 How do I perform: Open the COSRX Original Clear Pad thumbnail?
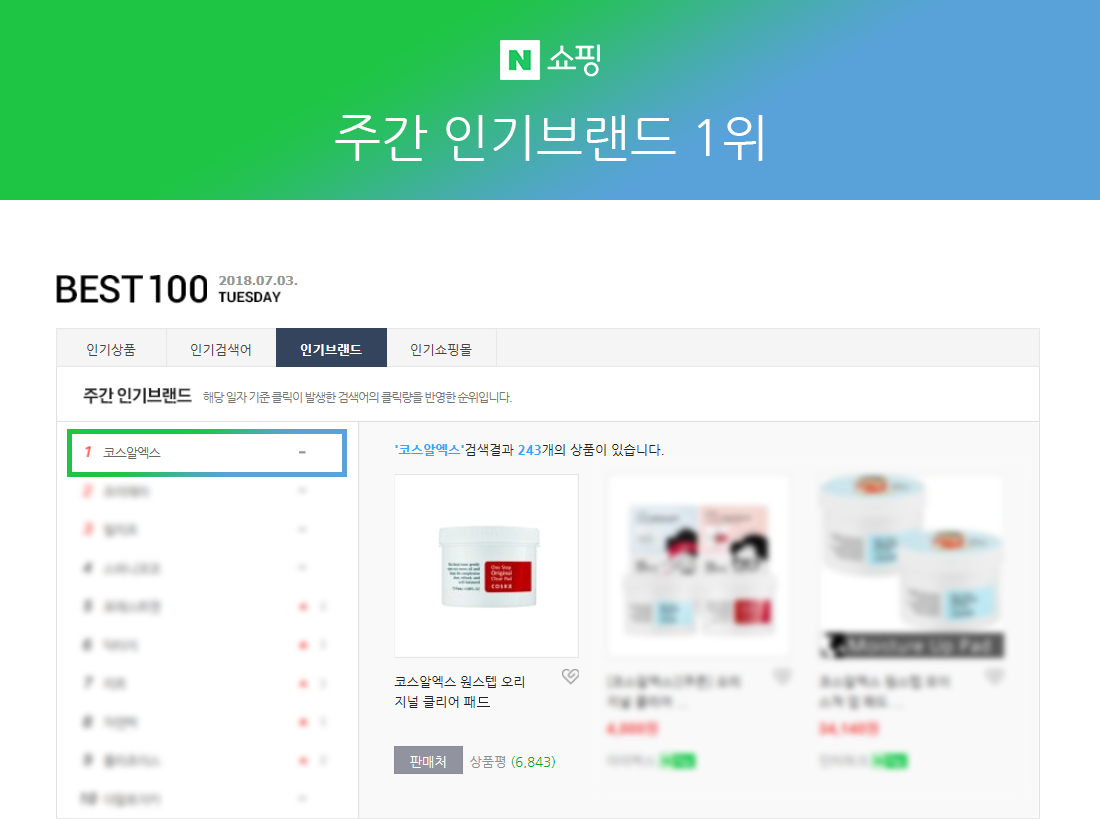click(486, 566)
